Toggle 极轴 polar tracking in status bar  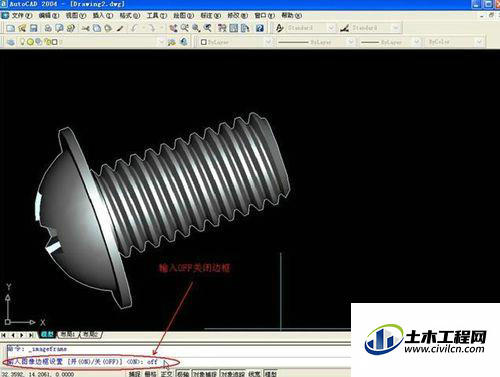click(x=182, y=374)
